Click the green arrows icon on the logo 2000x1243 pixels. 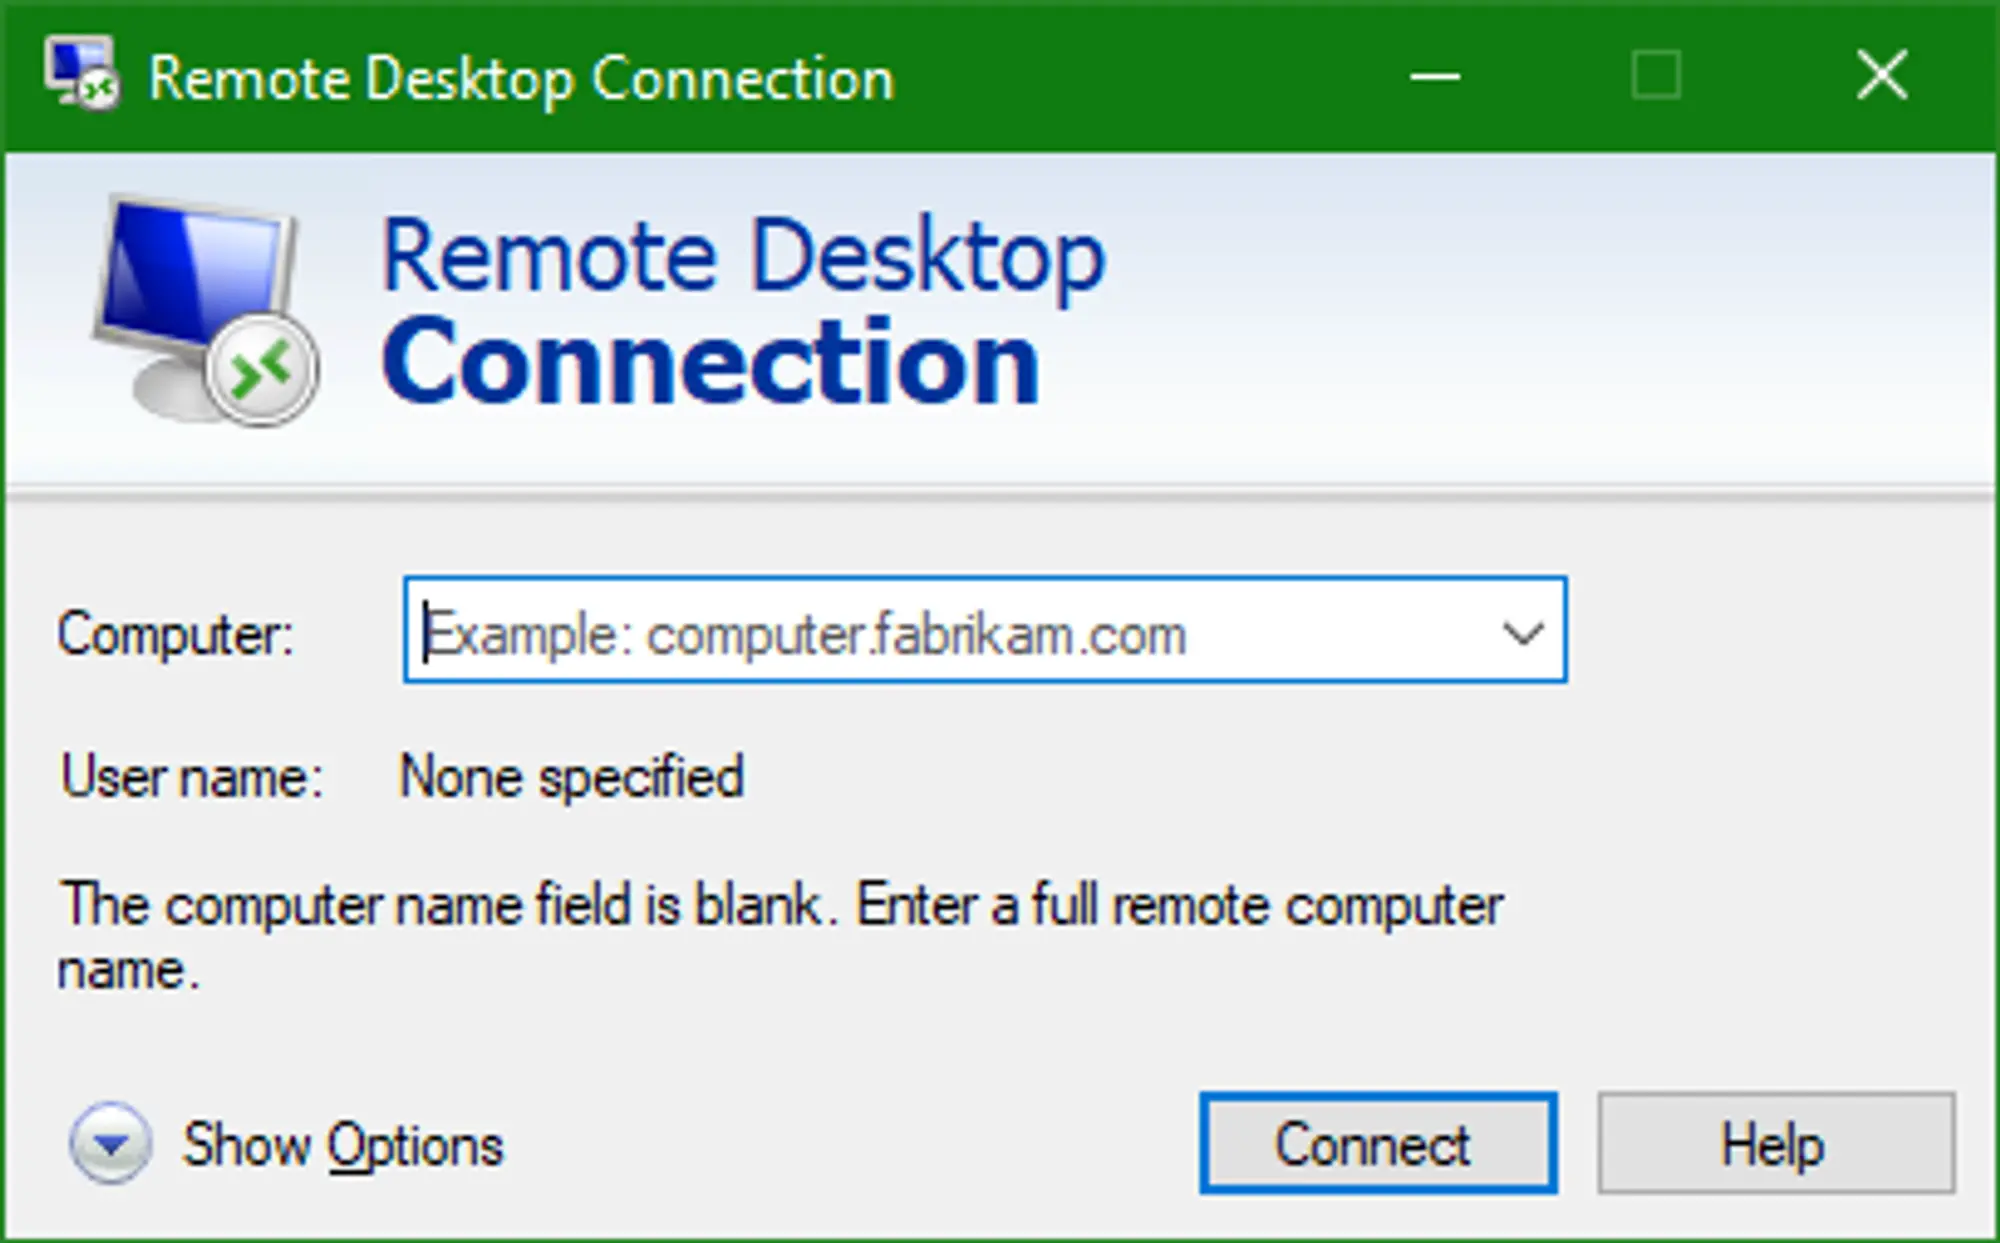click(262, 367)
